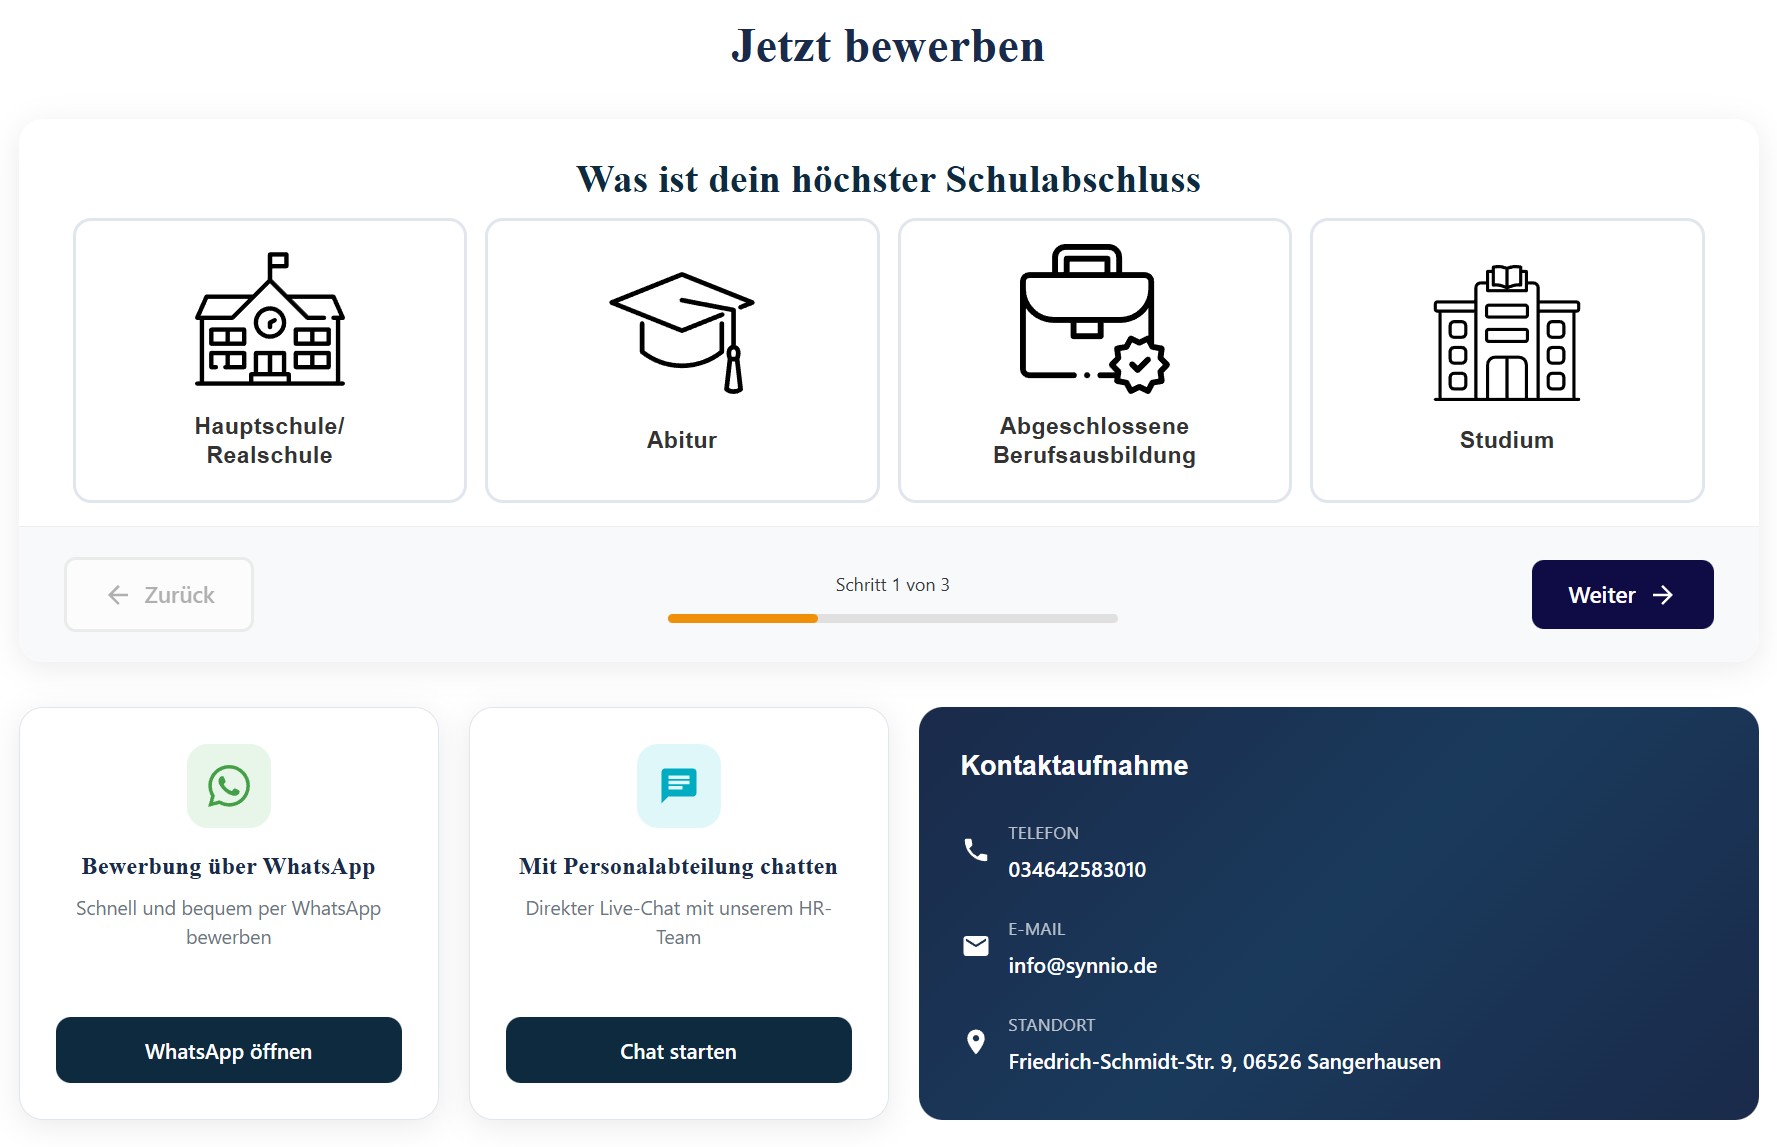The width and height of the screenshot is (1777, 1147).
Task: Select the Studium text option
Action: 1506,440
